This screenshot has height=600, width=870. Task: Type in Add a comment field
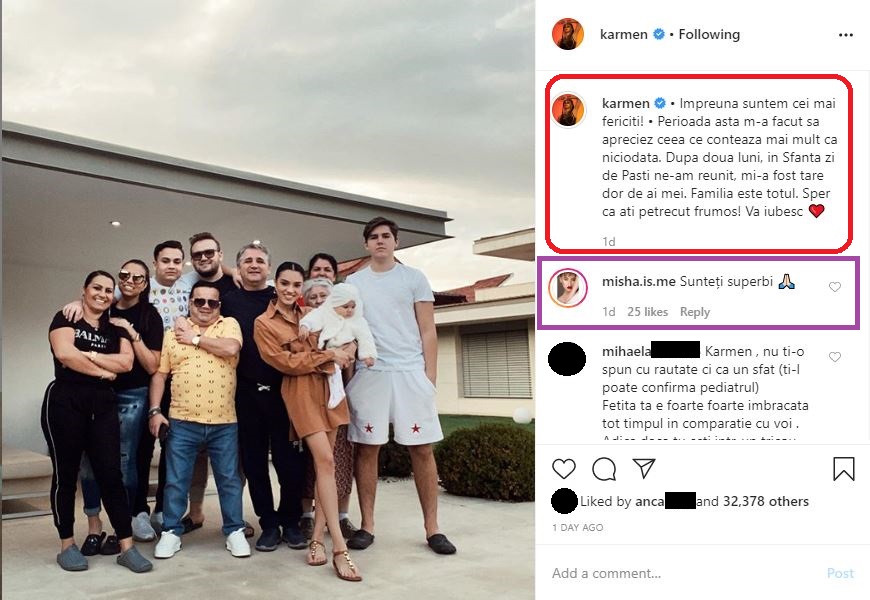tap(680, 573)
